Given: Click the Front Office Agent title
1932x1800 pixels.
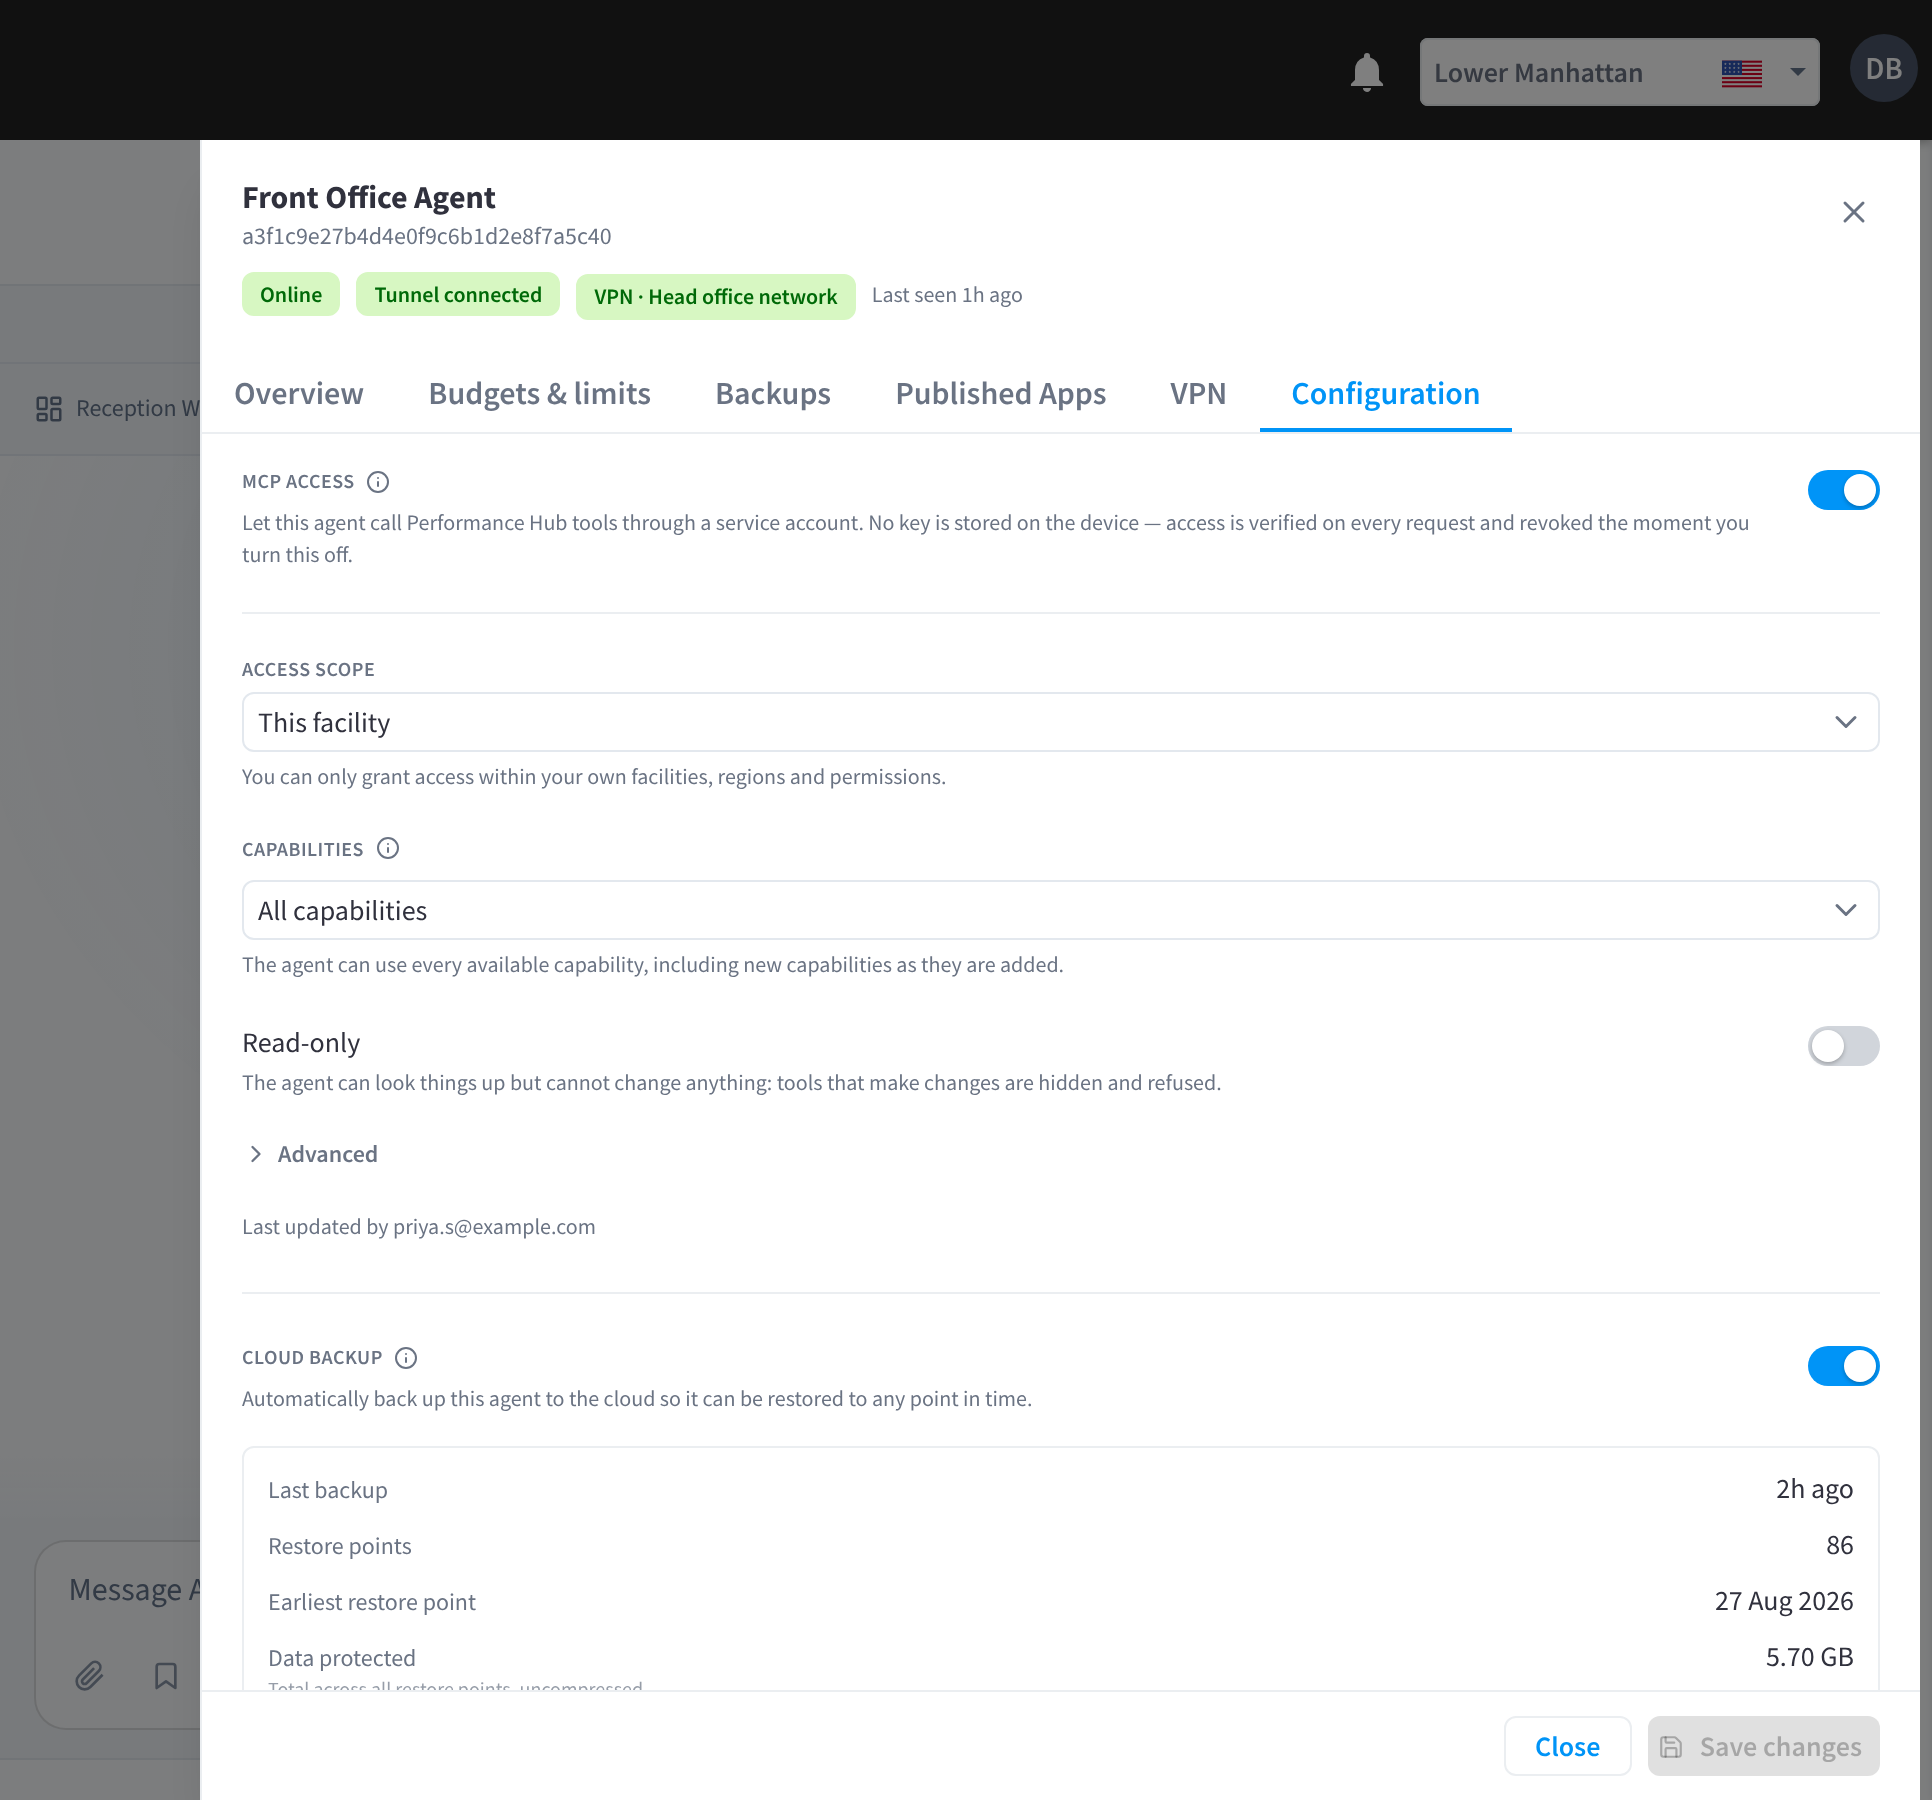Looking at the screenshot, I should click(369, 198).
